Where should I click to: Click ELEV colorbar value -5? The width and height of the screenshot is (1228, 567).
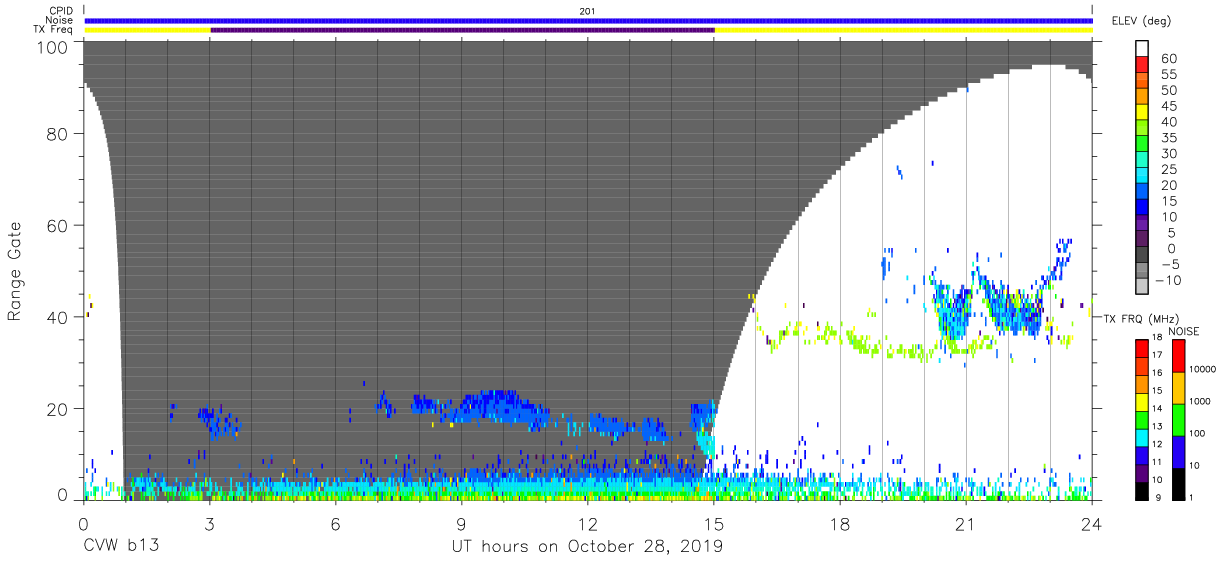pos(1169,265)
